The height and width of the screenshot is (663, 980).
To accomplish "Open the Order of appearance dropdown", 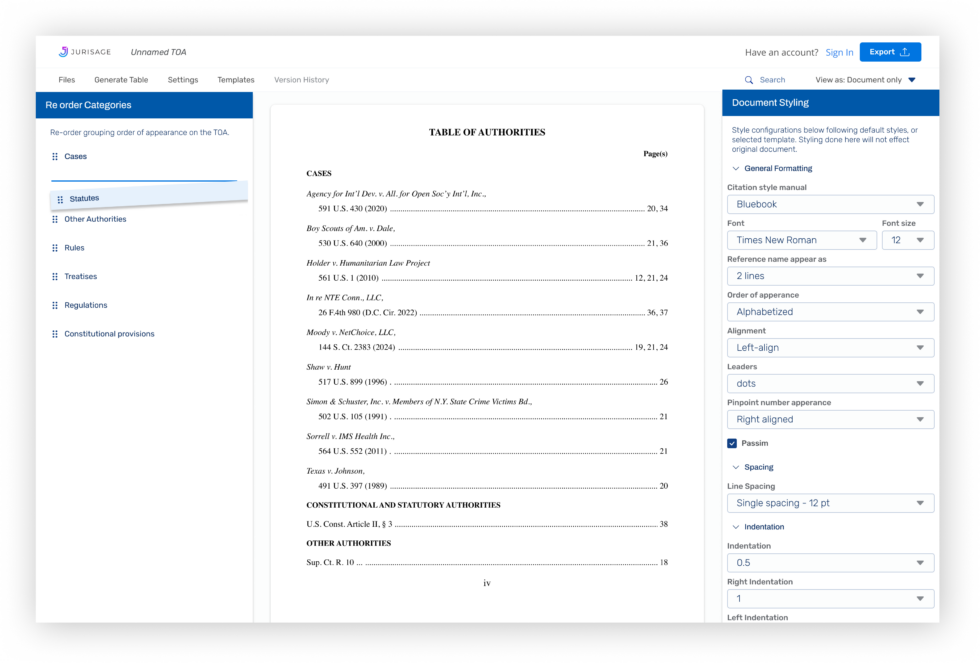I will (830, 312).
